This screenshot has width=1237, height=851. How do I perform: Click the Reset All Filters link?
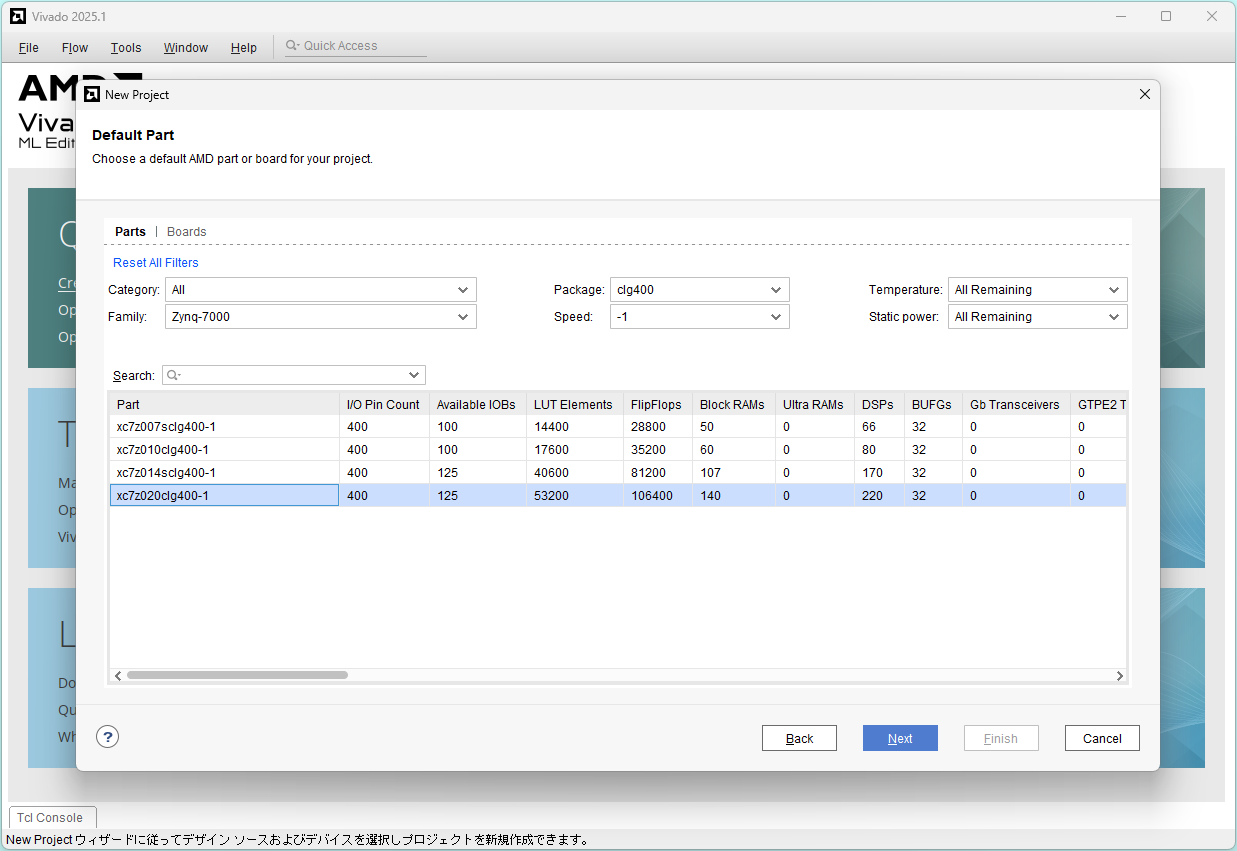coord(156,263)
